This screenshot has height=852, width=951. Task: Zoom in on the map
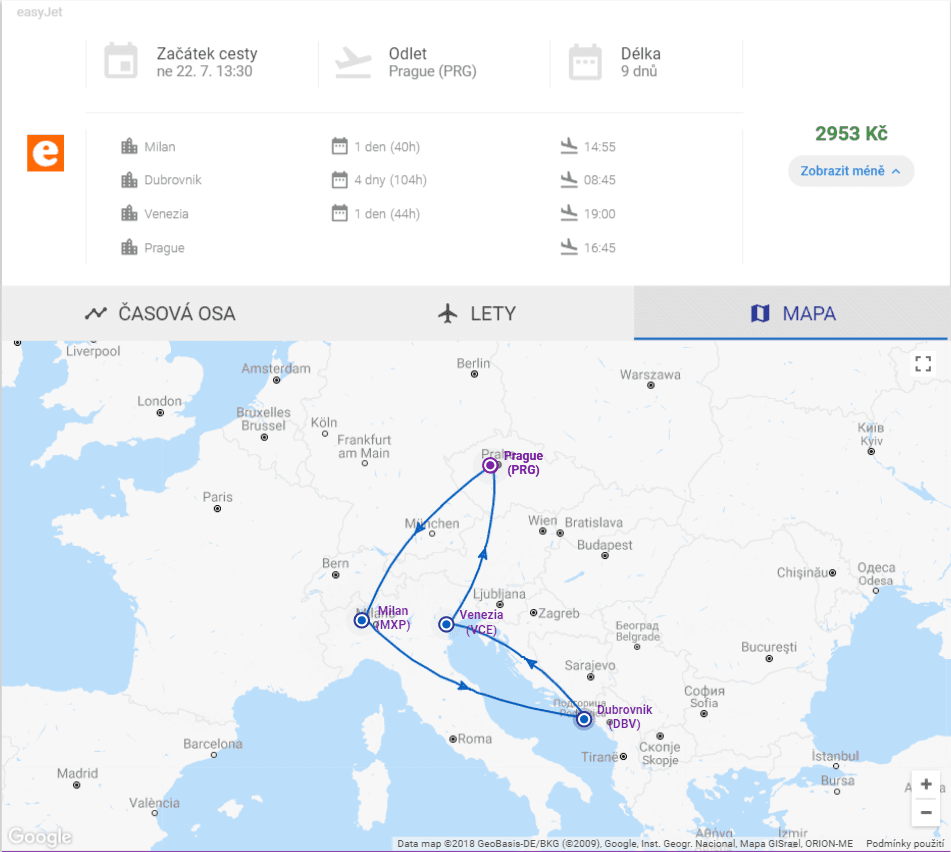tap(926, 784)
